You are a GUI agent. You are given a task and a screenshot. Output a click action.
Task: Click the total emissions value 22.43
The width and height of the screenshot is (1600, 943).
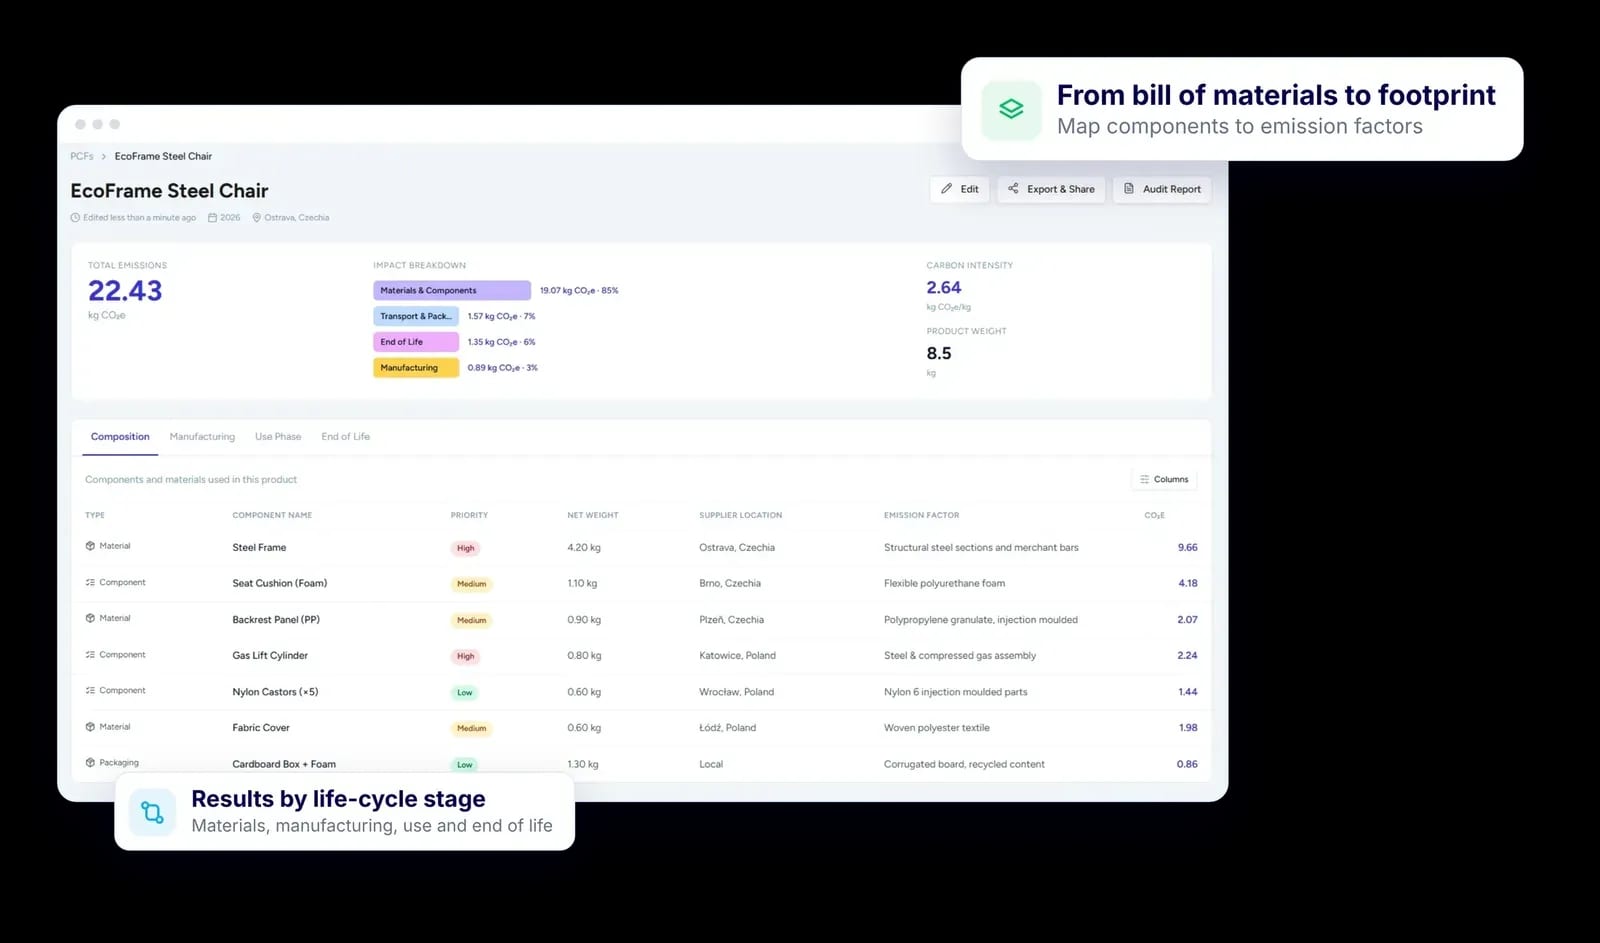125,291
